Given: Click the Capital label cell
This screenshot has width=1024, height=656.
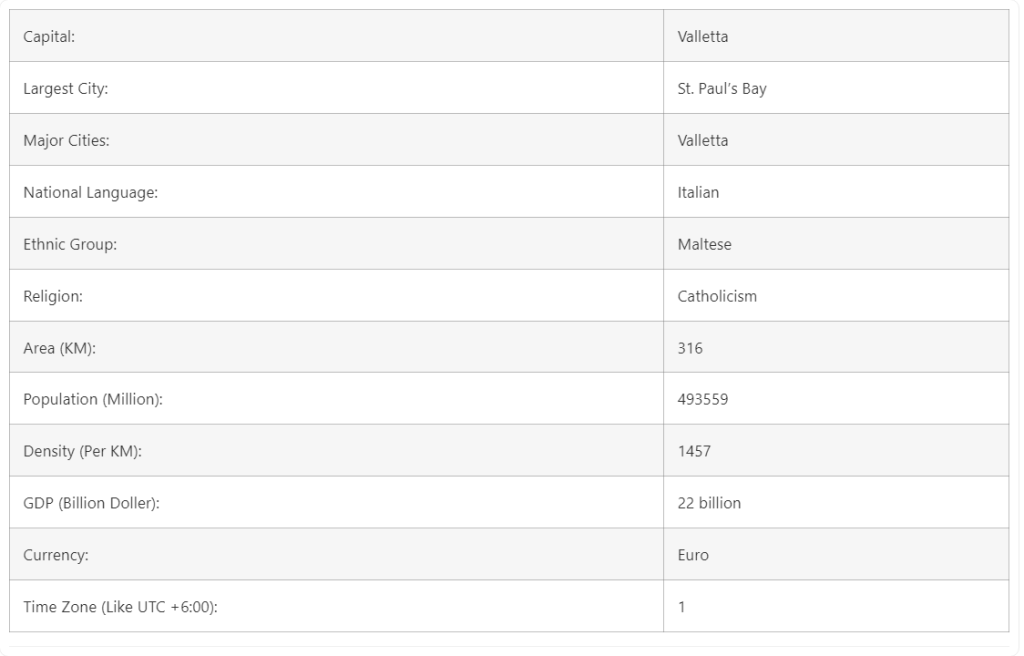Looking at the screenshot, I should [x=49, y=37].
